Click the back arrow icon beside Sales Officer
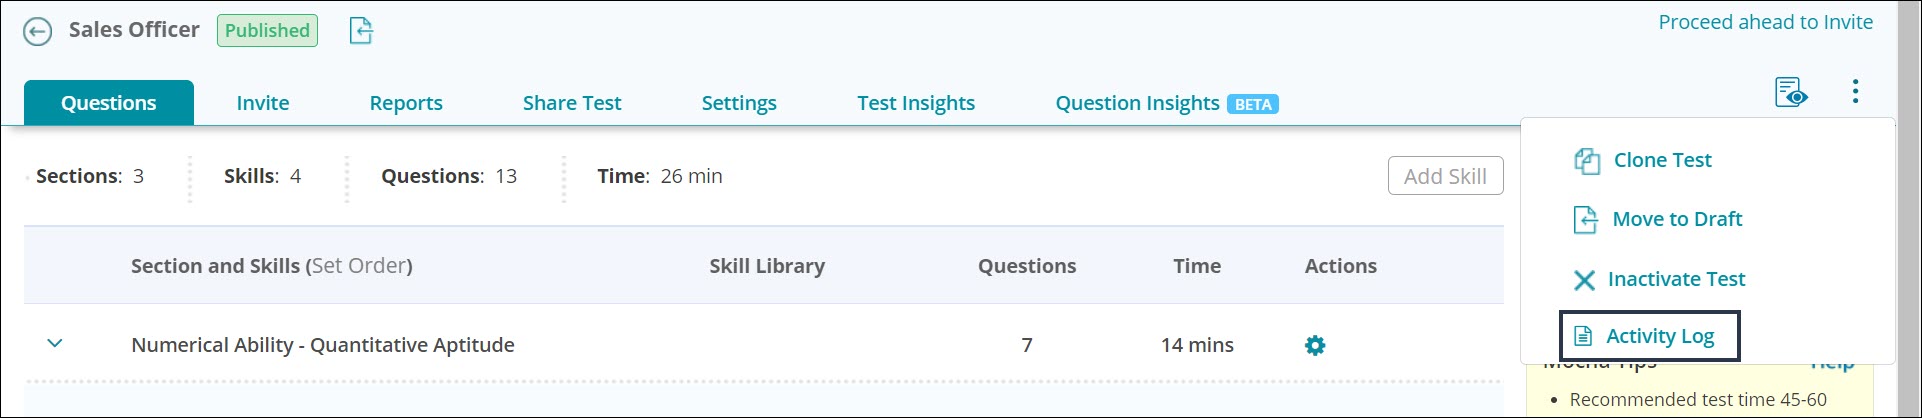Viewport: 1922px width, 418px height. point(37,32)
